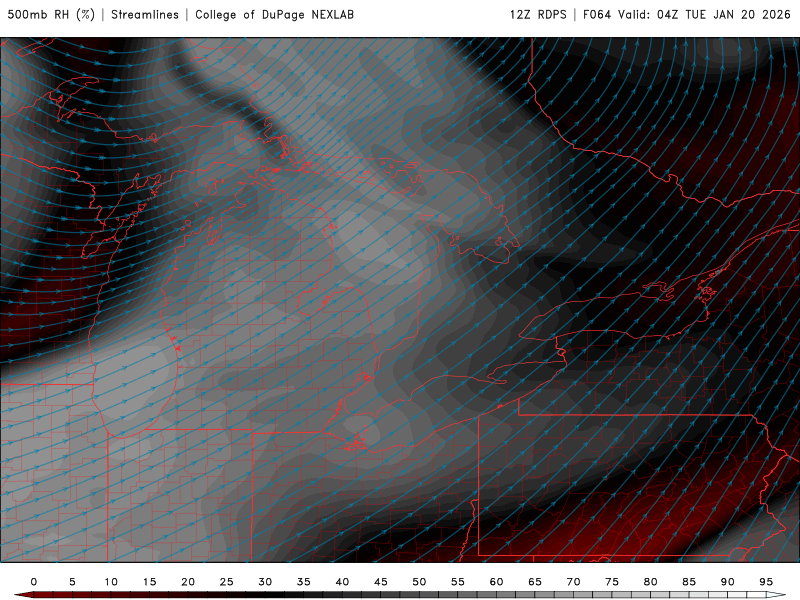
Task: Click the colorbar label "15"
Action: click(149, 582)
